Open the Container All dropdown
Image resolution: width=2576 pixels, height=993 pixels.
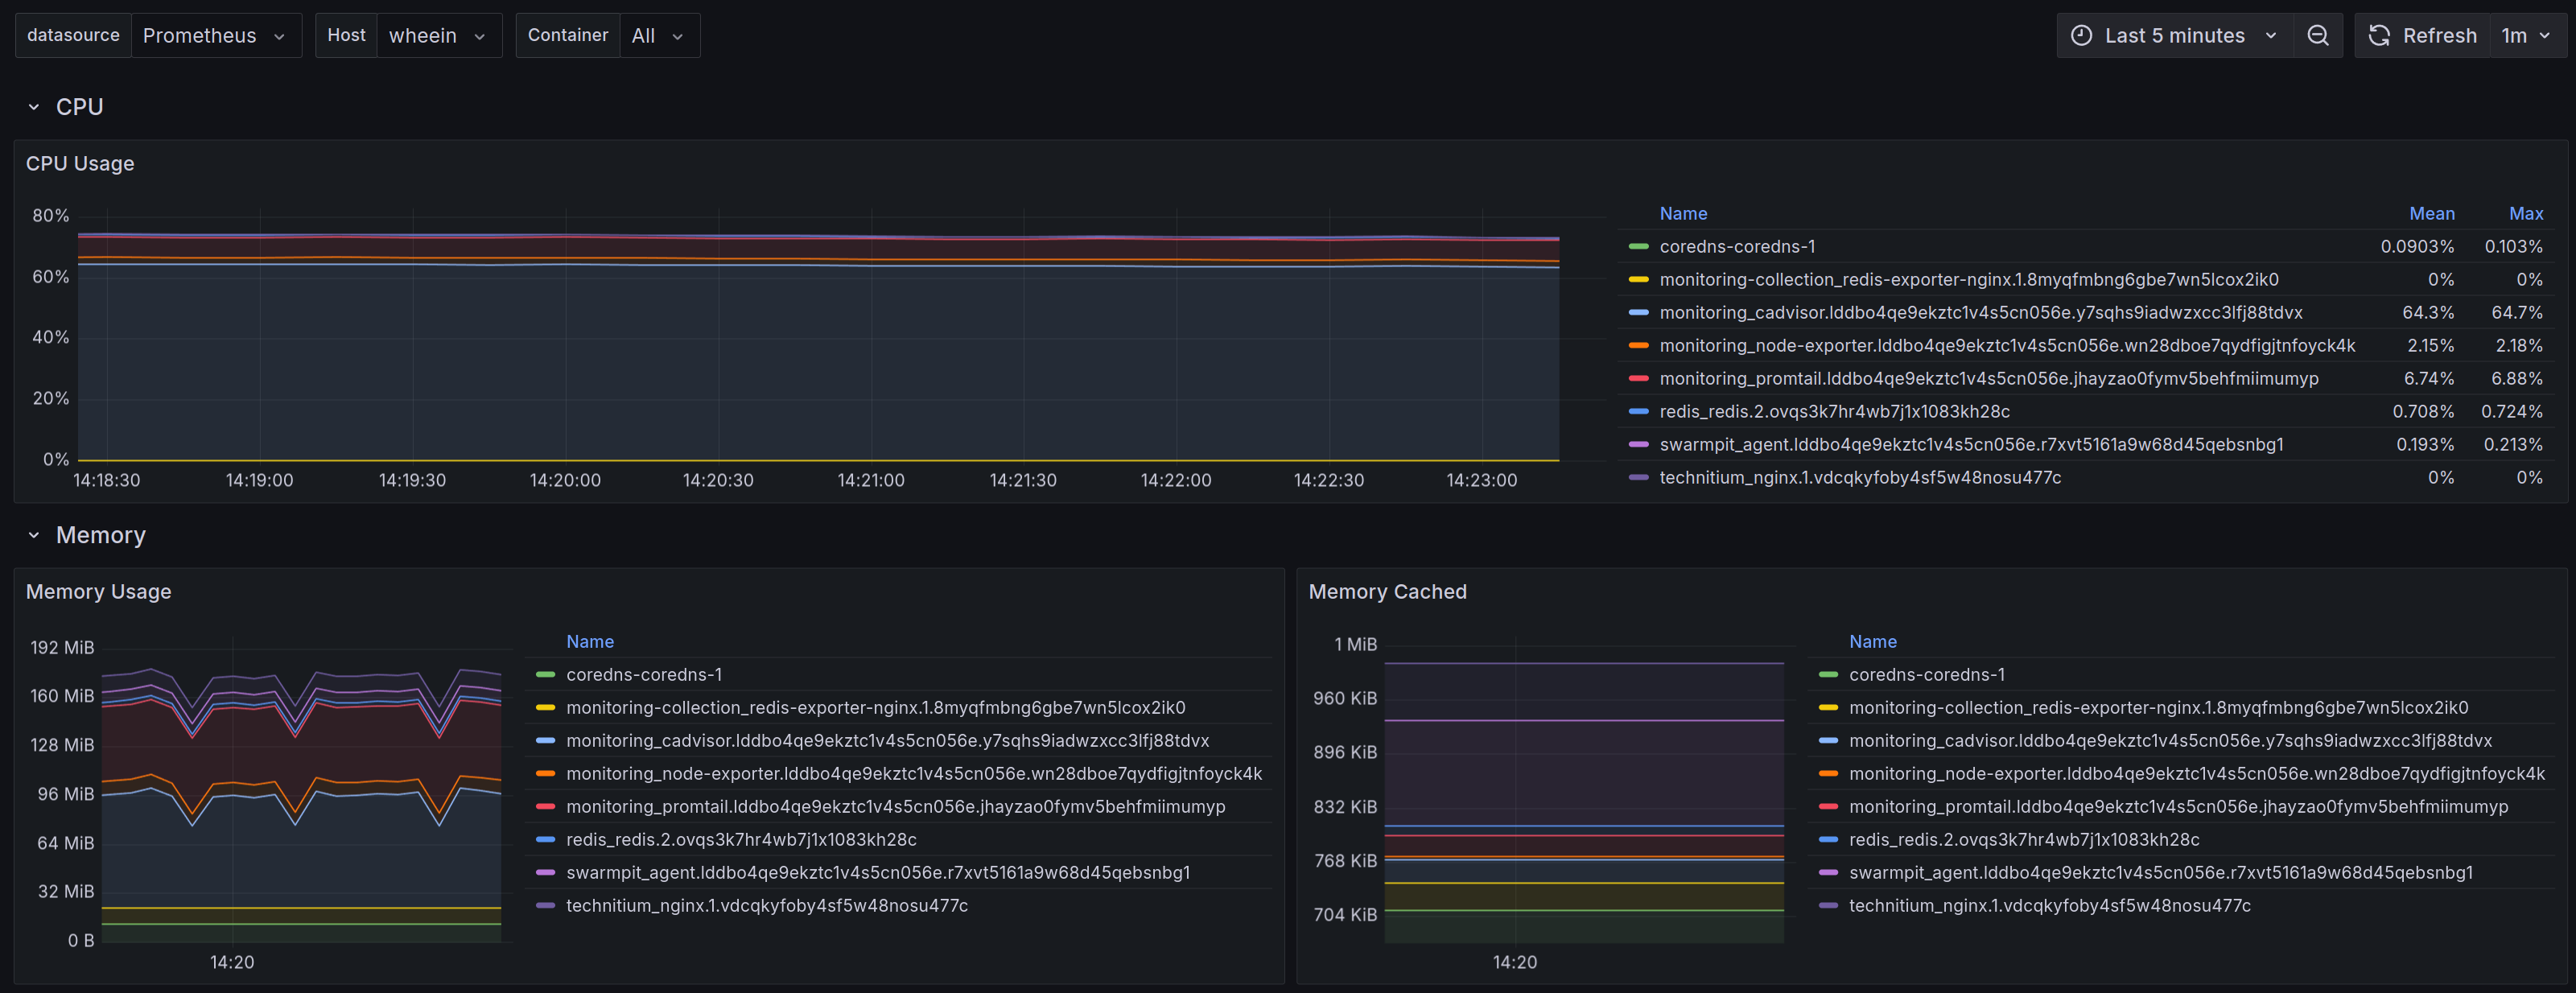click(x=658, y=36)
